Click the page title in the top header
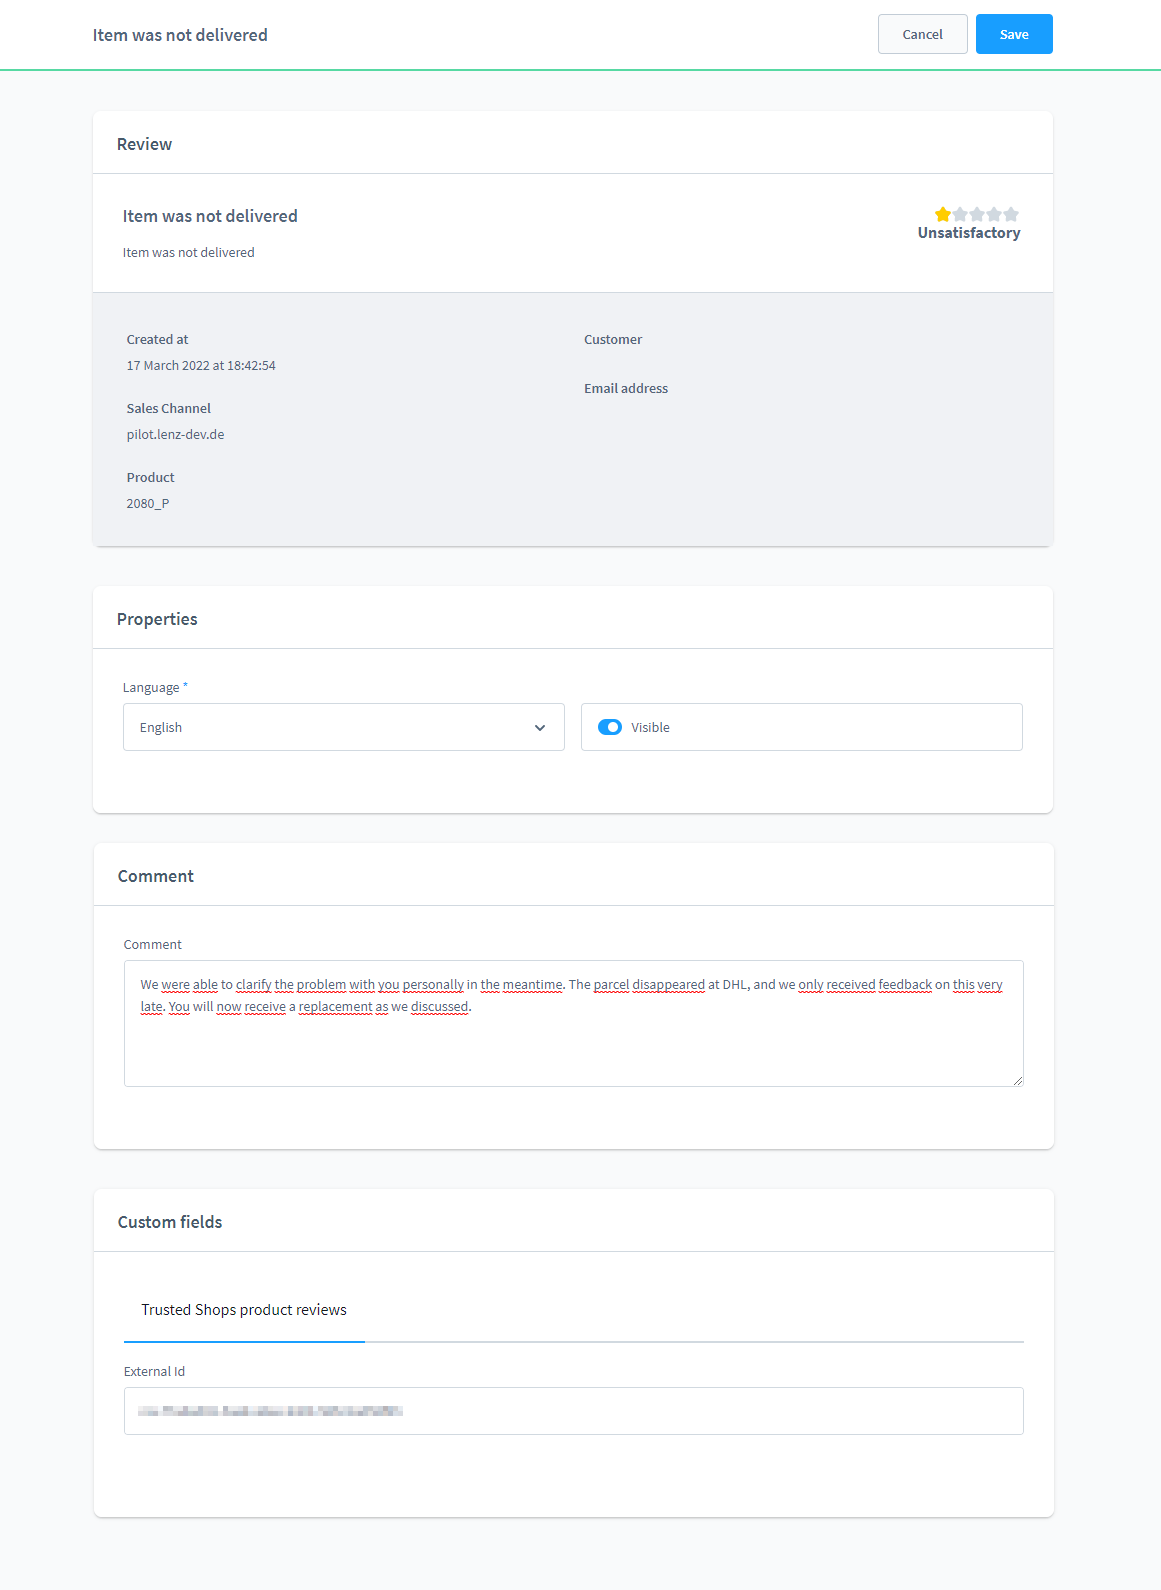Image resolution: width=1161 pixels, height=1590 pixels. [180, 35]
